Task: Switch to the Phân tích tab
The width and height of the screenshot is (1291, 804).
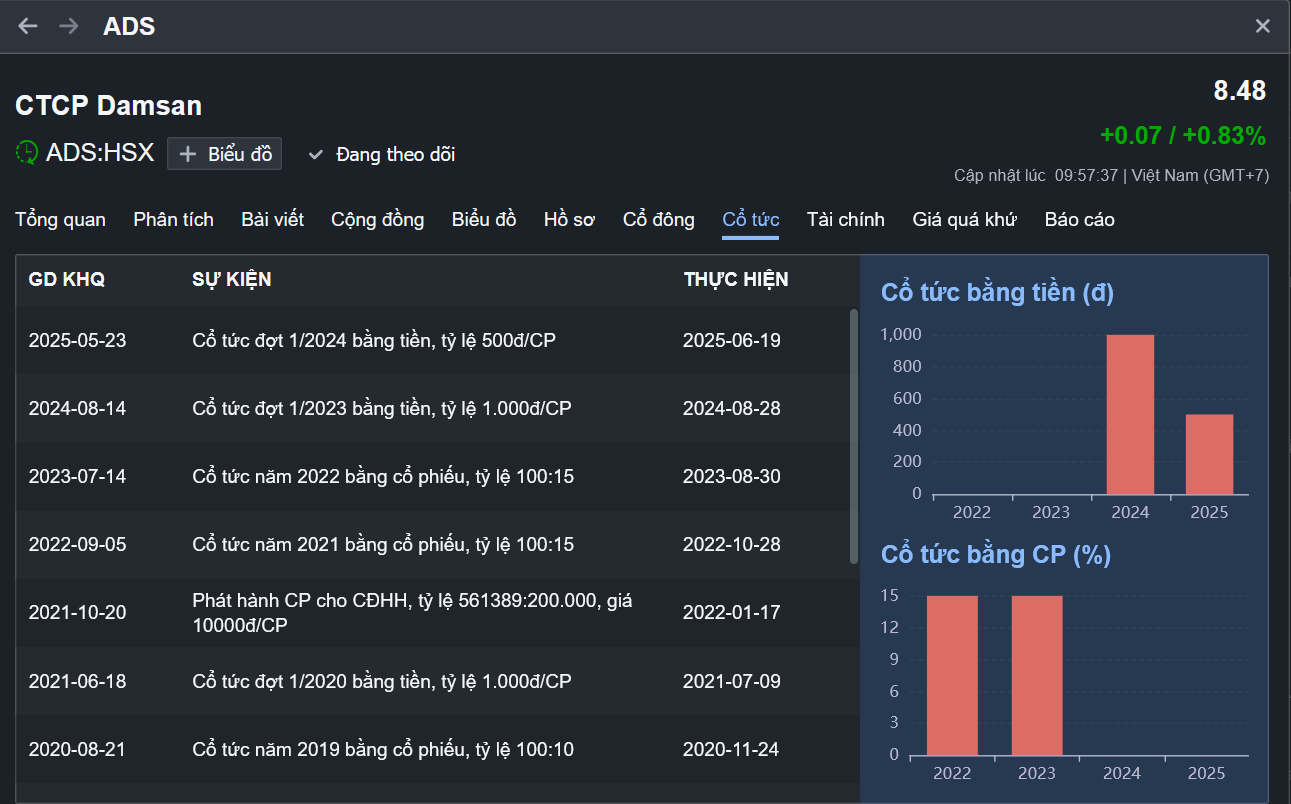Action: click(x=173, y=219)
